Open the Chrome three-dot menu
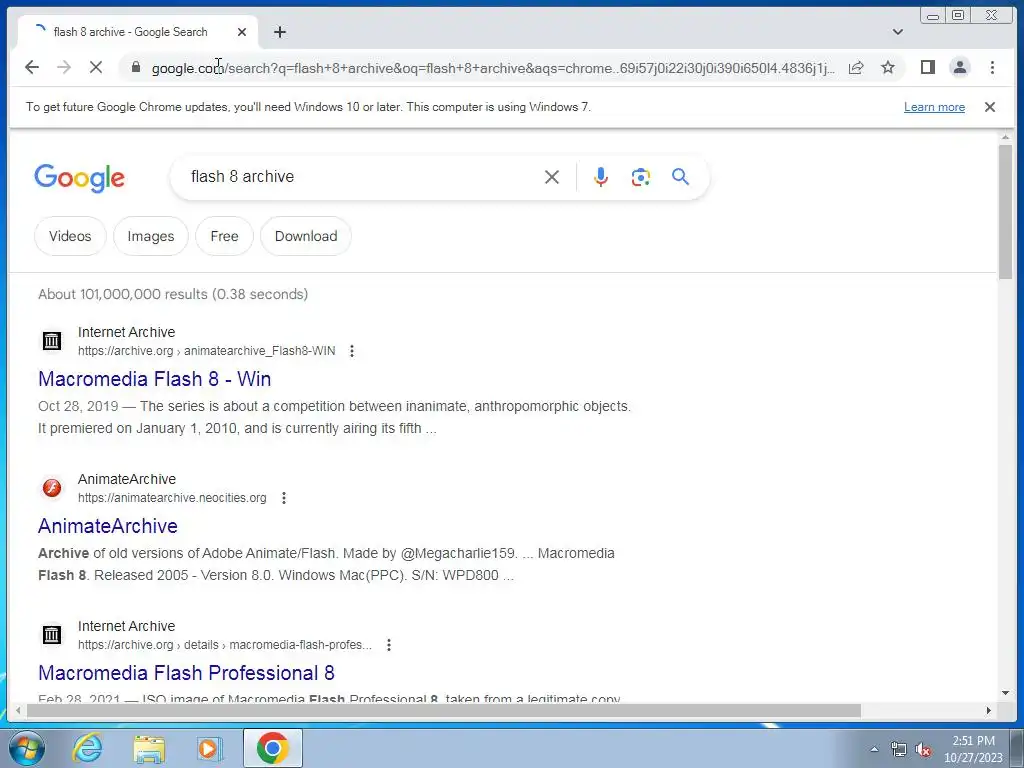This screenshot has width=1024, height=768. [x=992, y=67]
